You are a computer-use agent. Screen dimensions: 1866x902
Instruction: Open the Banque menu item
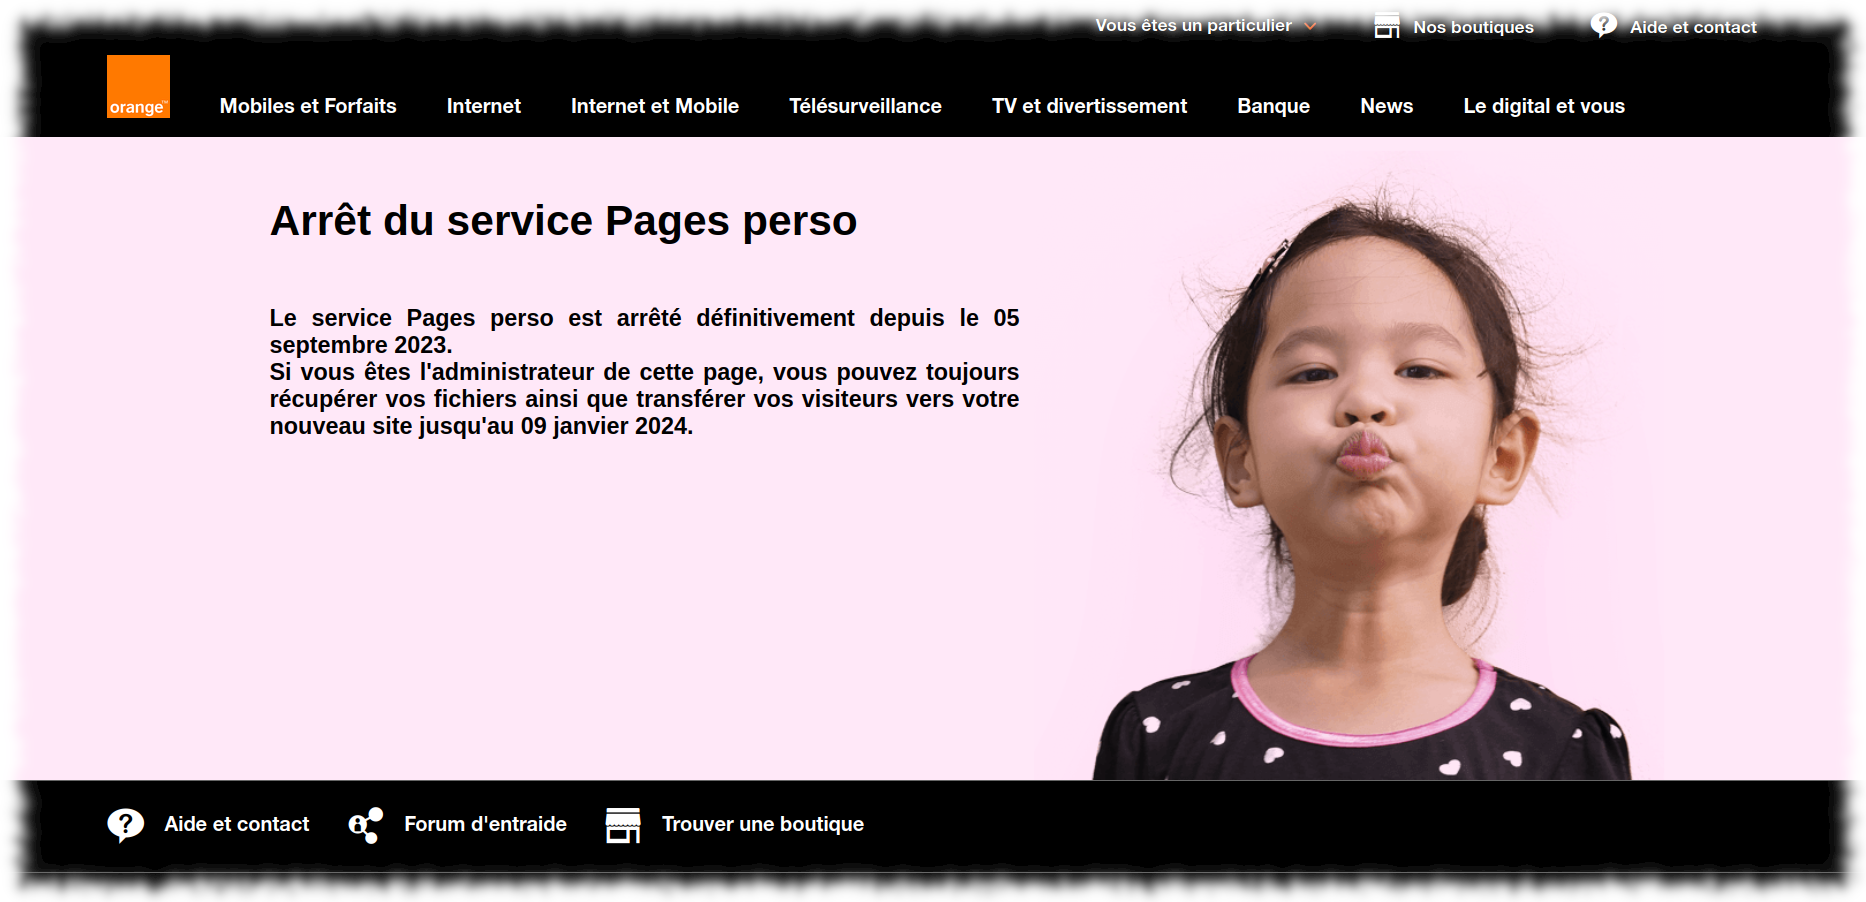(x=1273, y=106)
